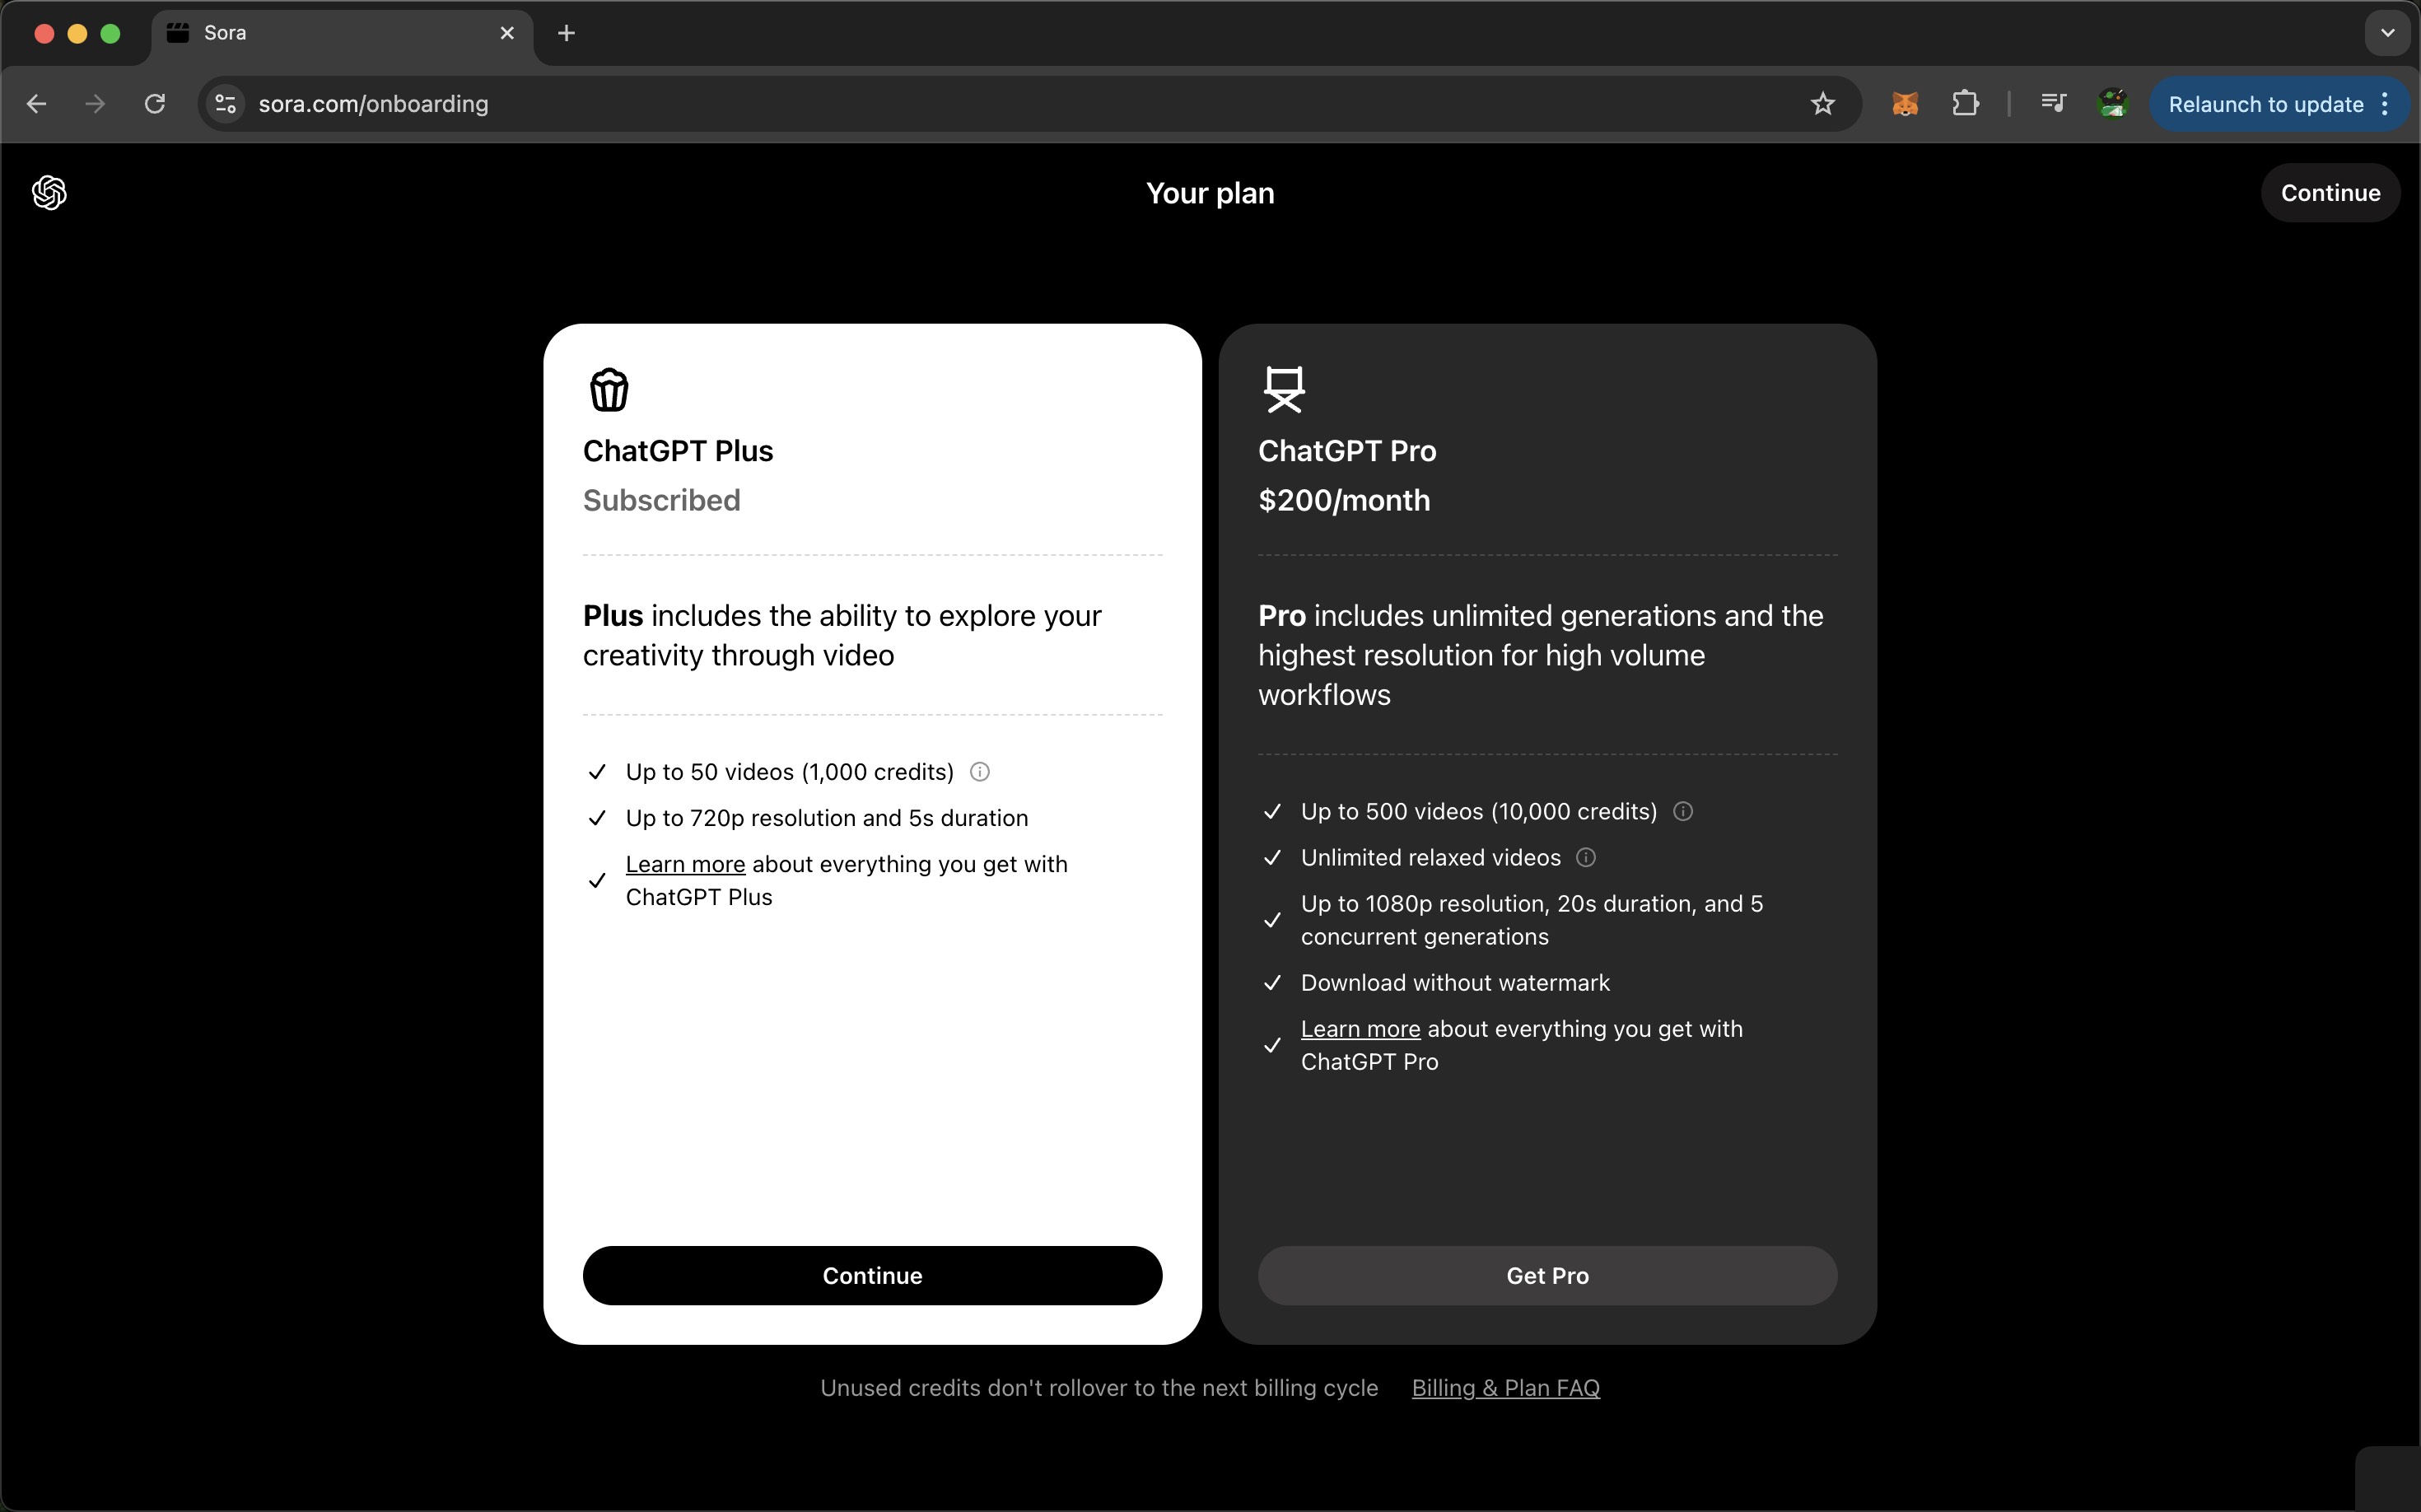Click Continue button in top-right header
The width and height of the screenshot is (2421, 1512).
tap(2330, 193)
